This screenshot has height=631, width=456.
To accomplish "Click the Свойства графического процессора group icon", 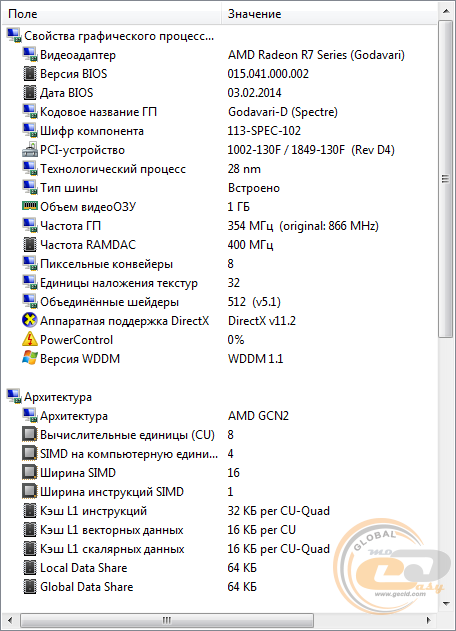I will (x=14, y=35).
